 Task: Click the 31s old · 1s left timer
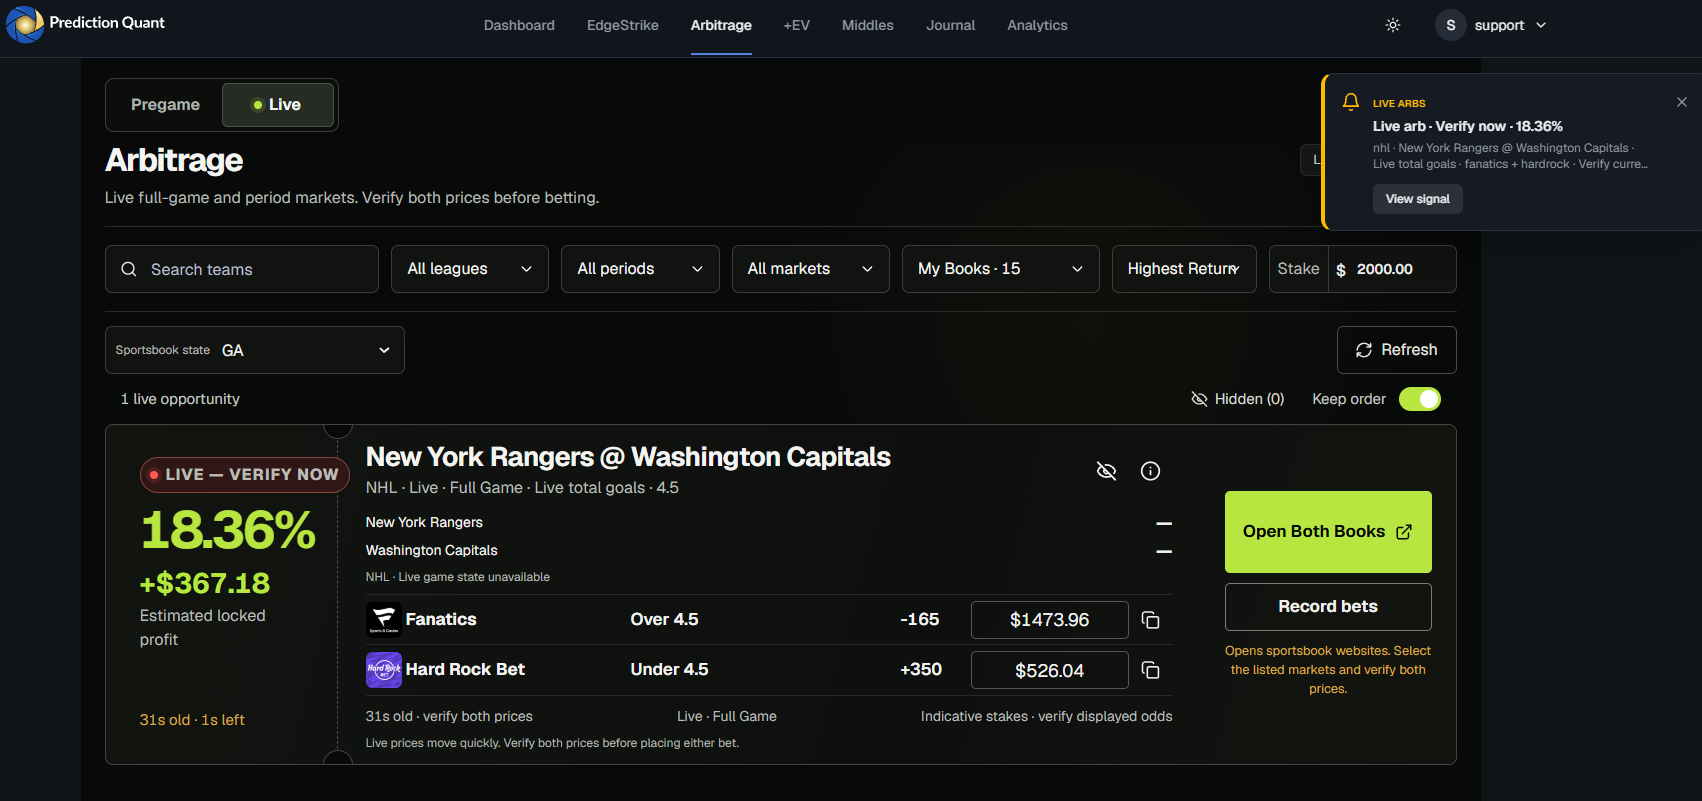(192, 720)
